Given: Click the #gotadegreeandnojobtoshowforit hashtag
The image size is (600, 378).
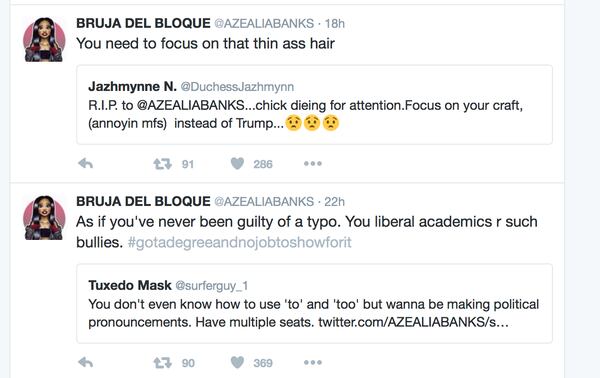Looking at the screenshot, I should tap(240, 243).
